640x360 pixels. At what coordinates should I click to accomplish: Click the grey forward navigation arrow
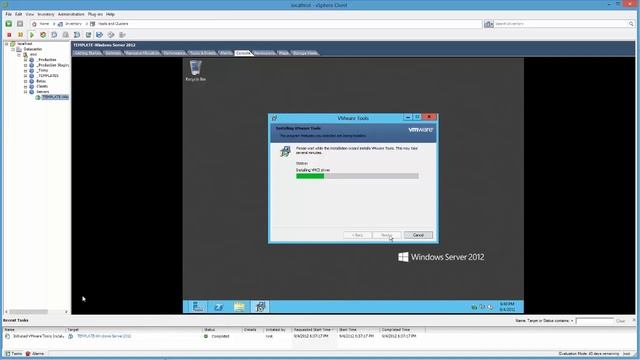(20, 24)
